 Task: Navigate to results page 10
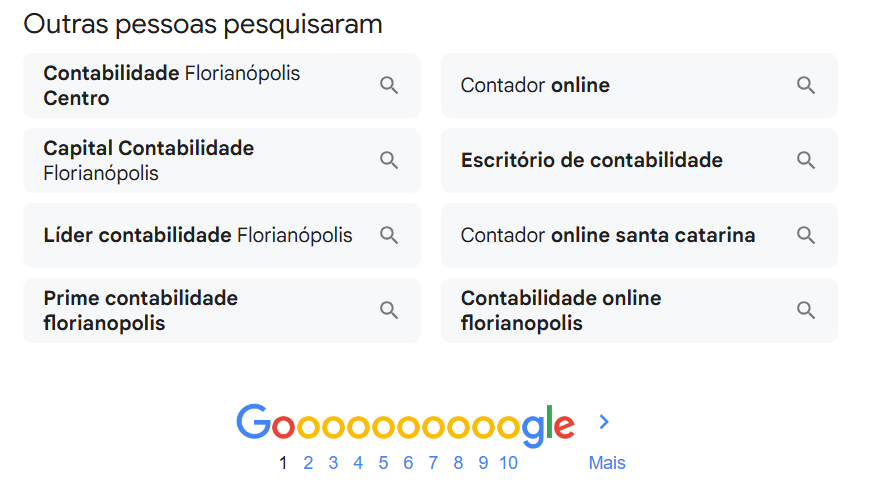[508, 463]
